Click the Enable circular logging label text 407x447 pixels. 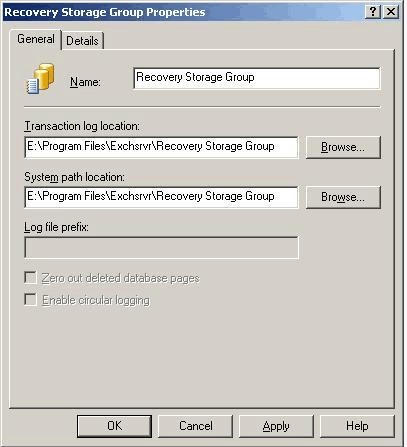[x=96, y=300]
